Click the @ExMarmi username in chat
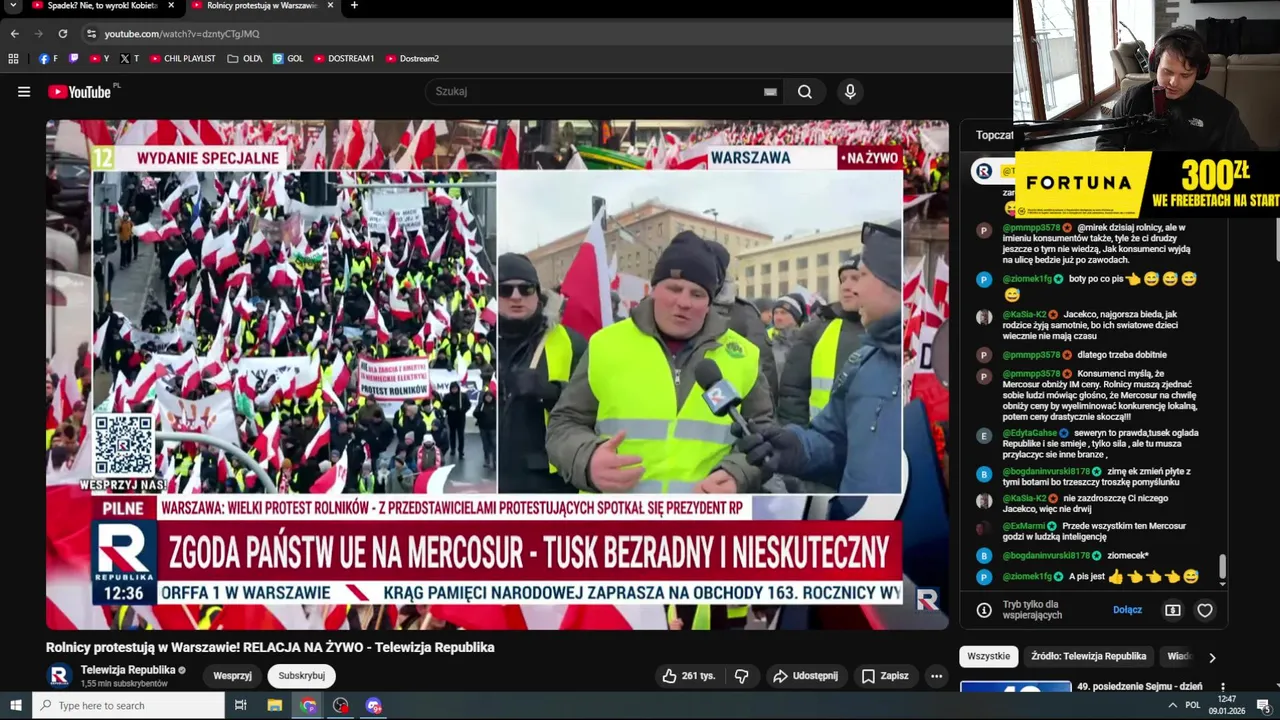The height and width of the screenshot is (720, 1280). (1024, 526)
